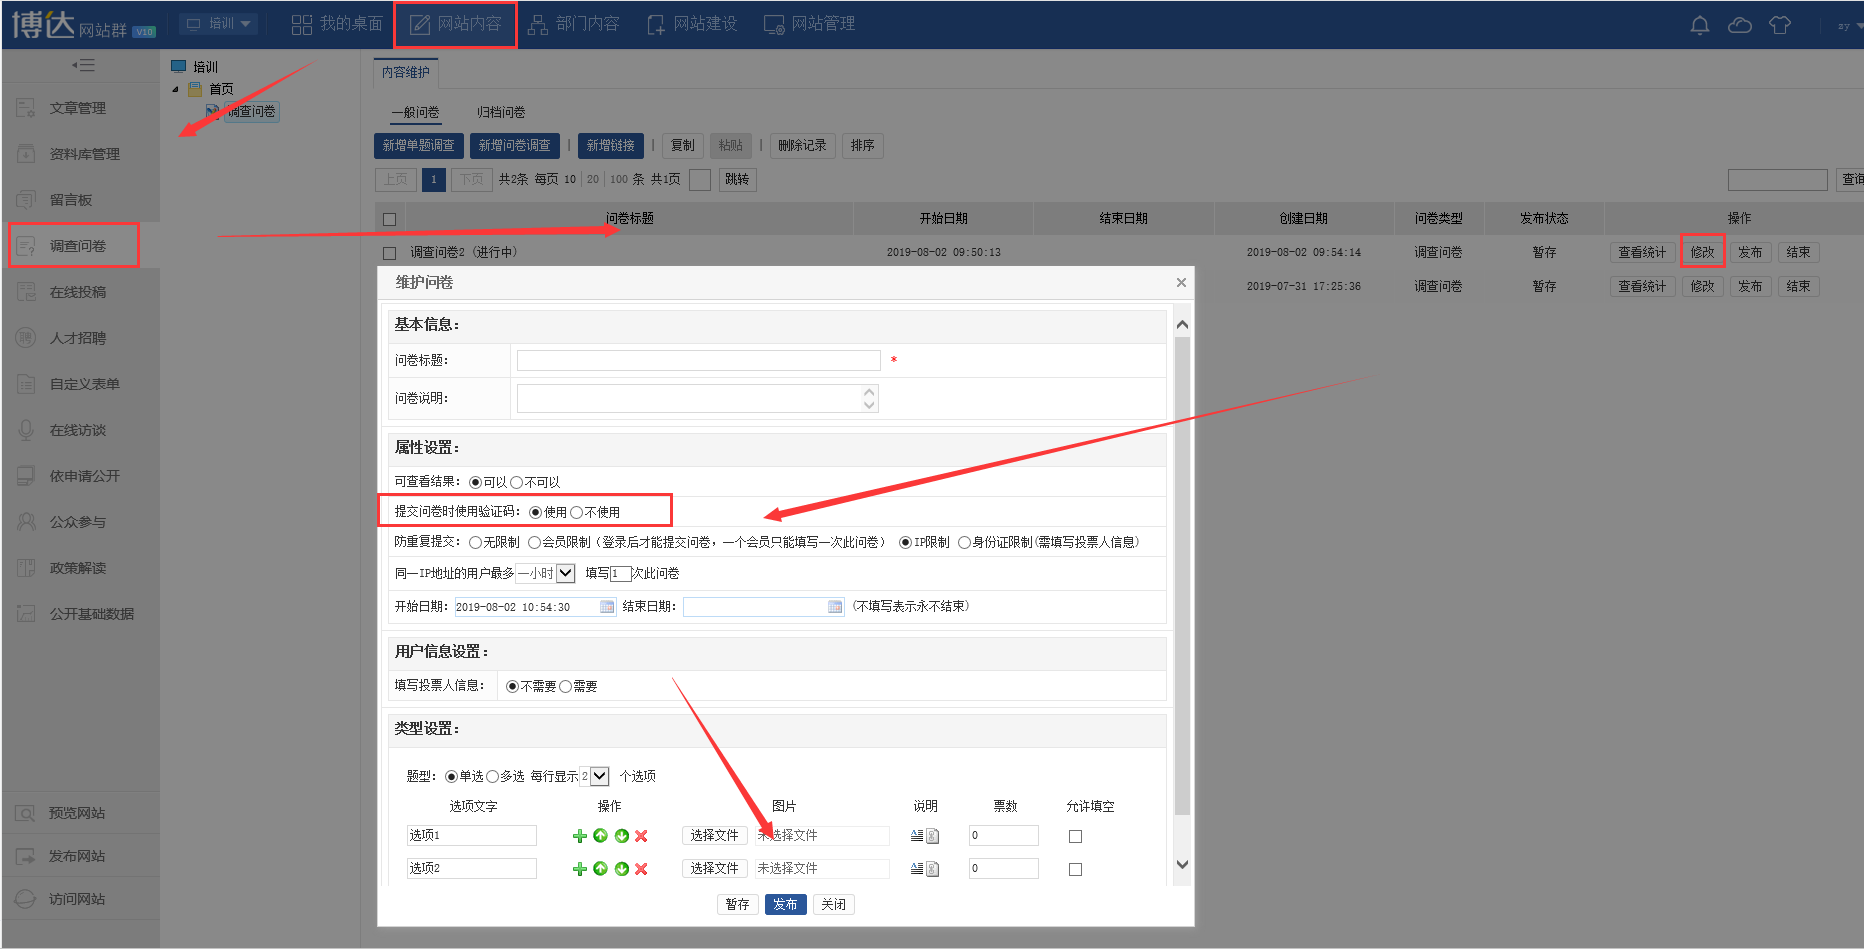Open the 一小时 time period dropdown
This screenshot has width=1864, height=949.
565,573
